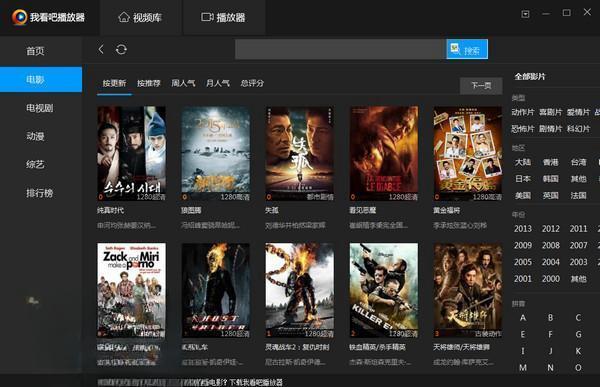Sort by 按更新 tab
Viewport: 600px width, 387px height.
(x=114, y=83)
